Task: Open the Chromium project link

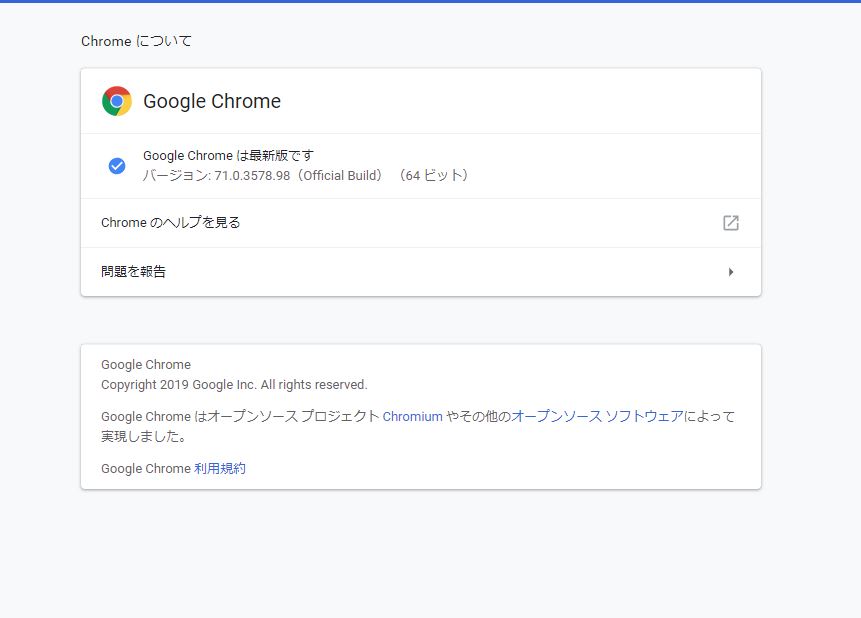Action: 412,417
